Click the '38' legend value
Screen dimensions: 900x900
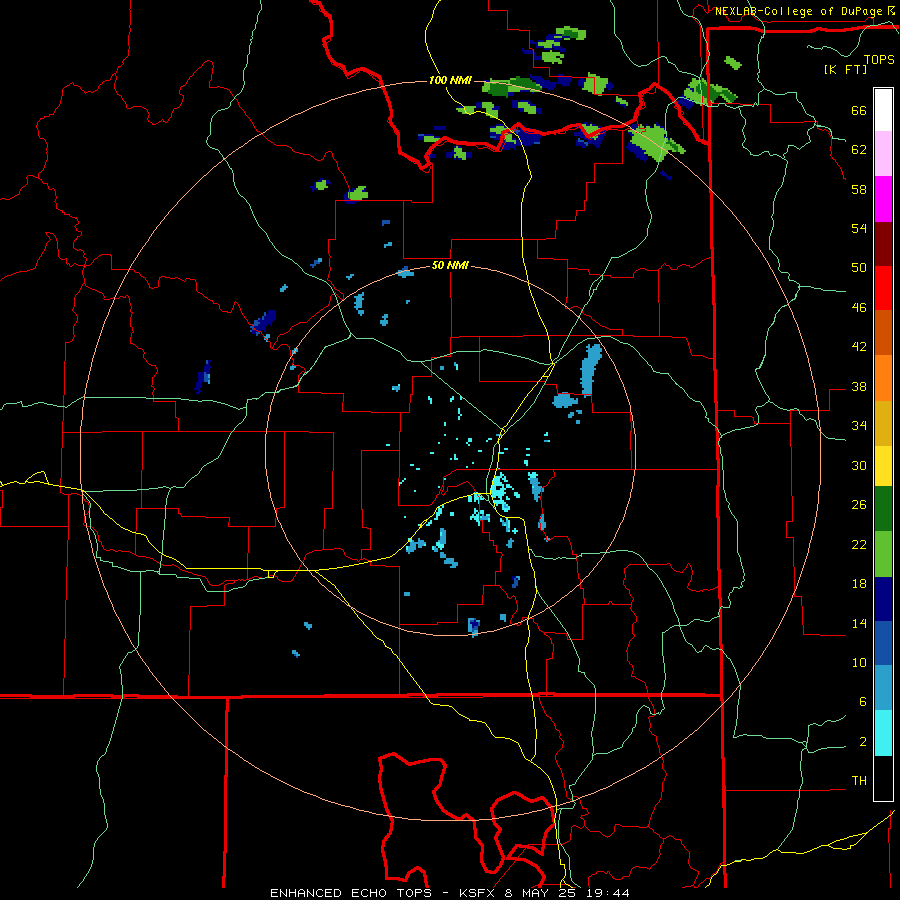(859, 386)
